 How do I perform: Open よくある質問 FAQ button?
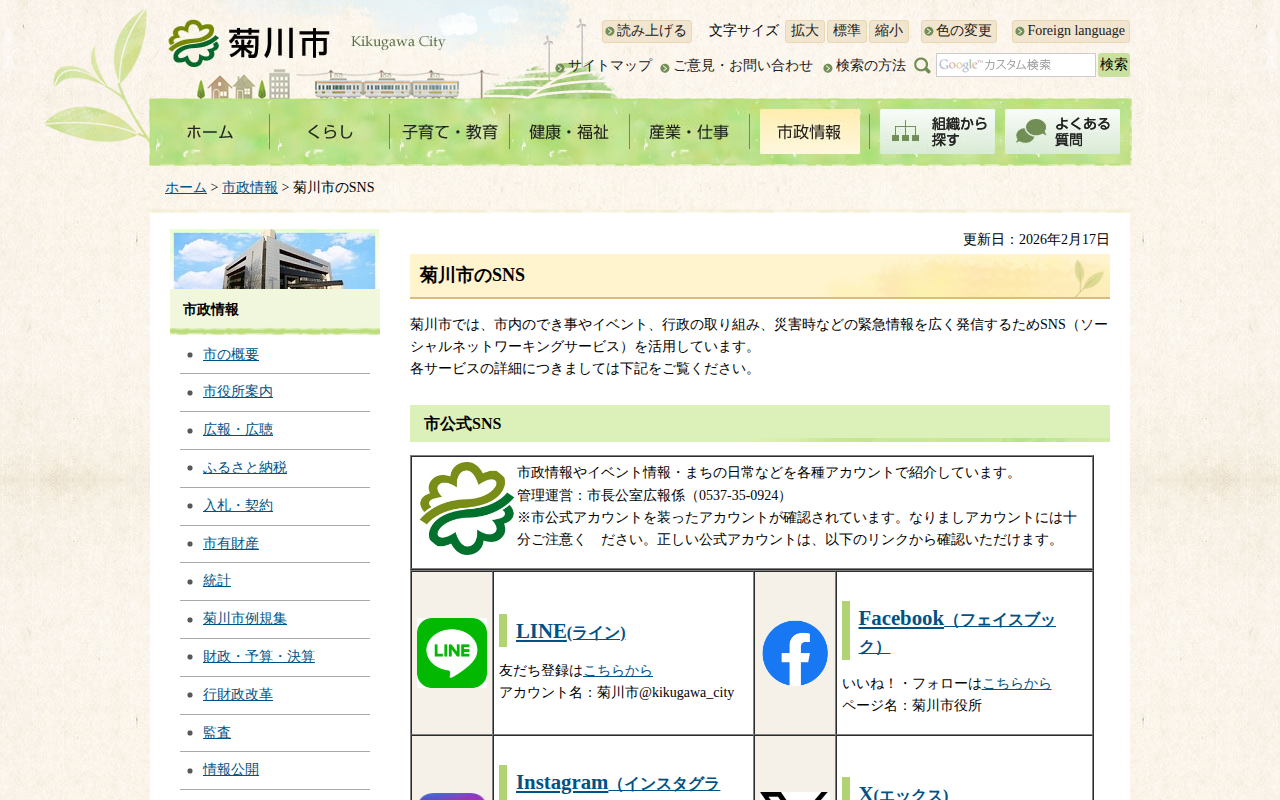pos(1062,131)
